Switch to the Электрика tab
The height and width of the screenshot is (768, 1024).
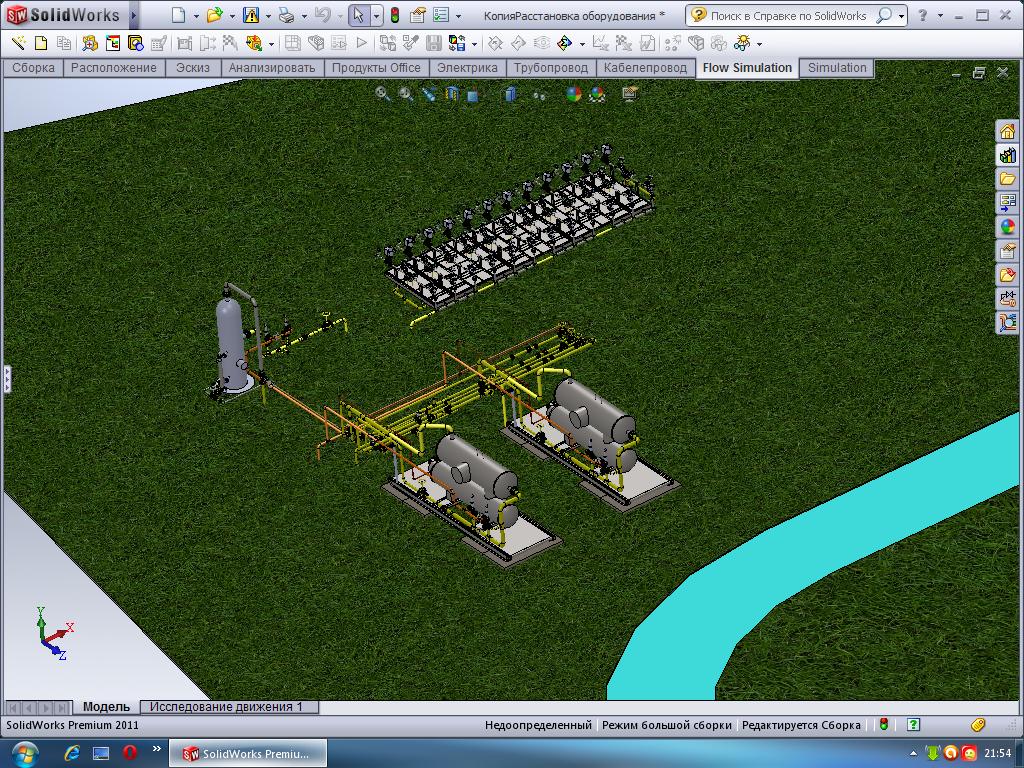coord(467,68)
